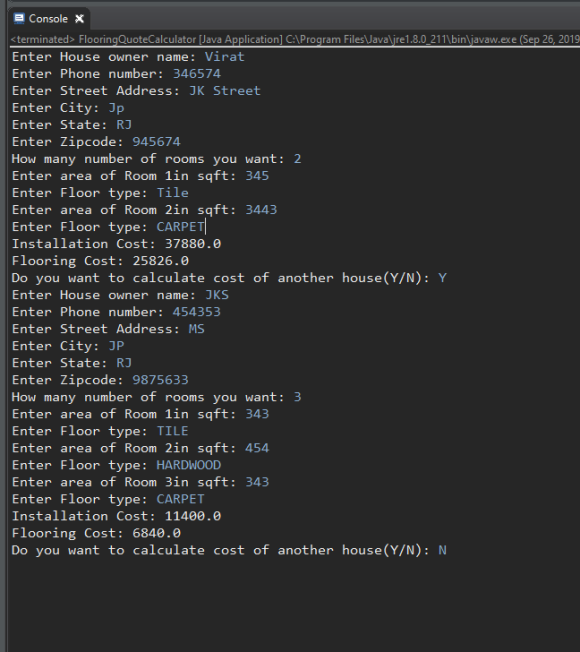Click the Flooring Cost 25826.0 line
Viewport: 580px width, 652px height.
pyautogui.click(x=100, y=261)
